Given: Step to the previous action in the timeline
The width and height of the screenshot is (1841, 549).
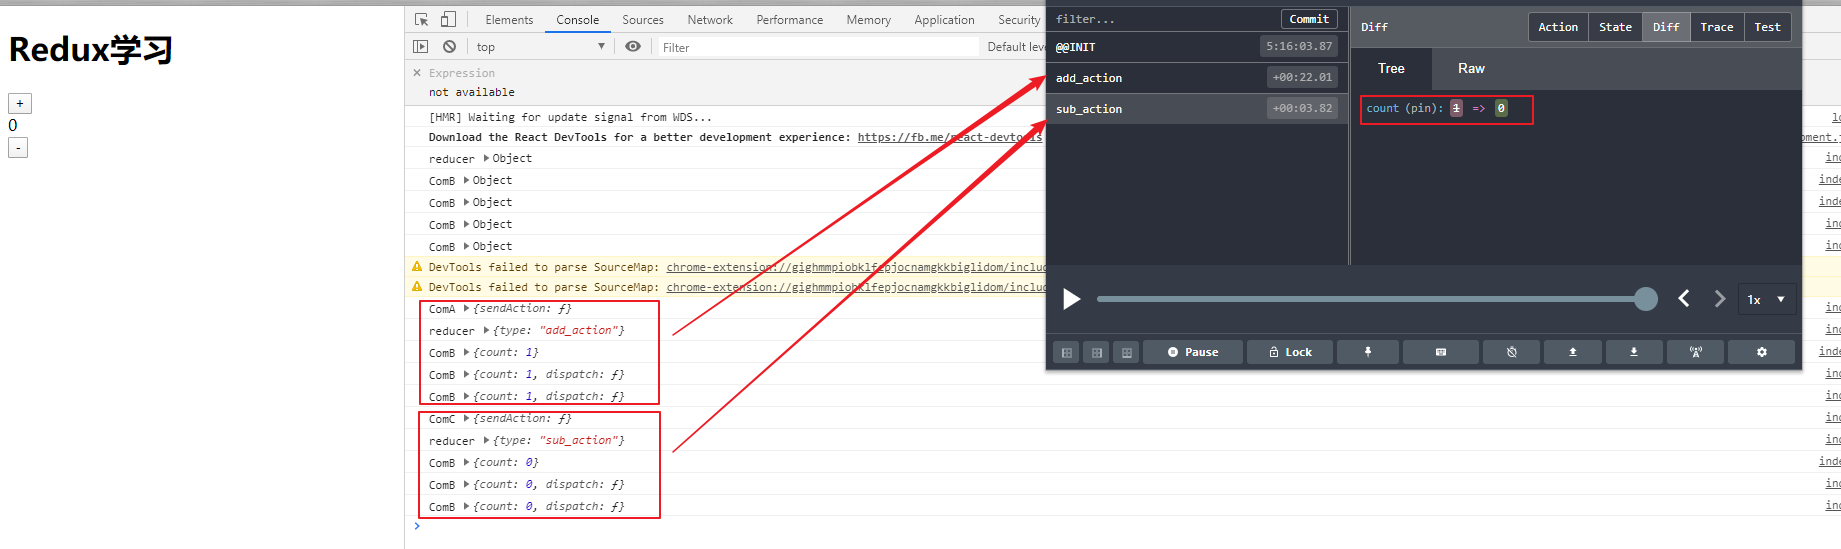Looking at the screenshot, I should (1684, 298).
